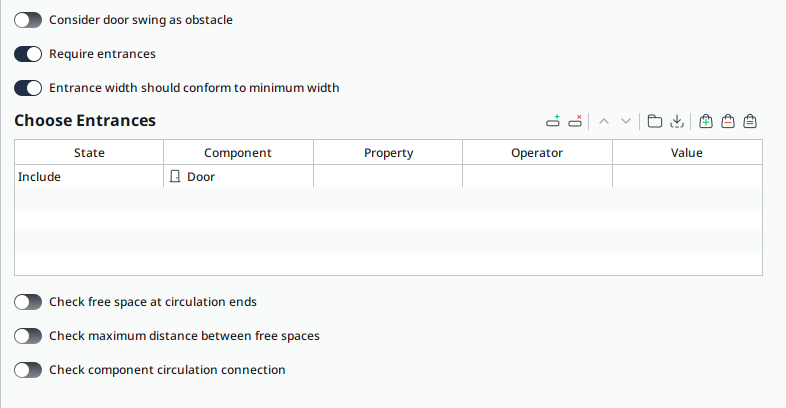Viewport: 786px width, 408px height.
Task: Disable the Require entrances toggle
Action: pyautogui.click(x=28, y=54)
